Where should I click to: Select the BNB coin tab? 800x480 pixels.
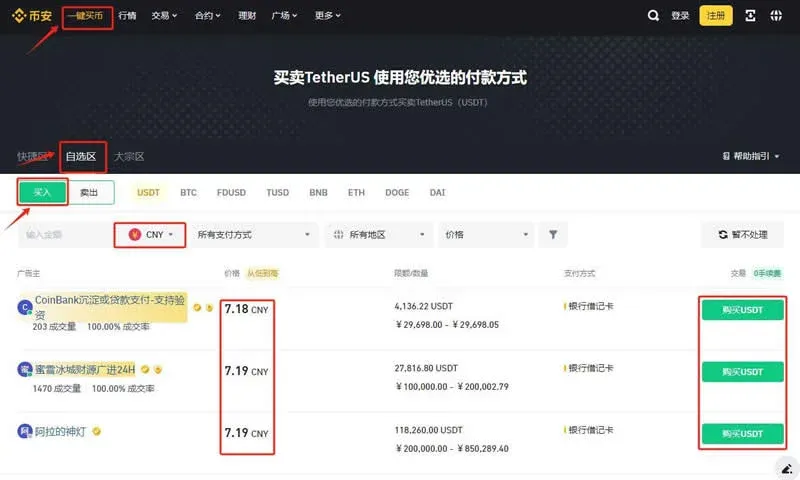[318, 192]
